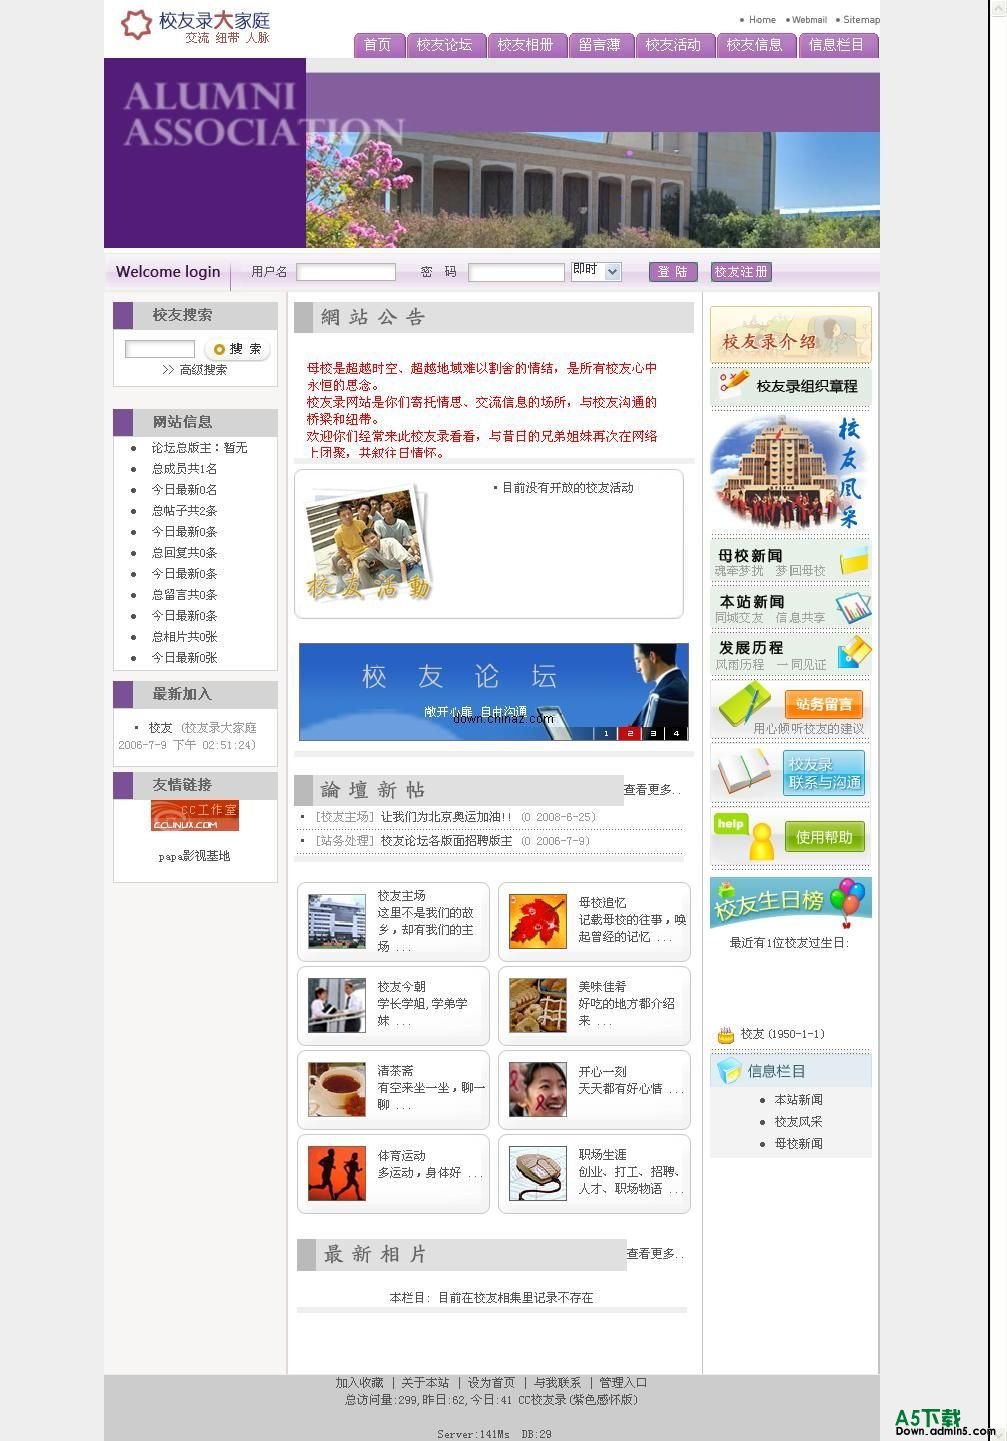Screen dimensions: 1007x1441
Task: Switch to the 校友论坛 navigation tab
Action: pyautogui.click(x=446, y=45)
